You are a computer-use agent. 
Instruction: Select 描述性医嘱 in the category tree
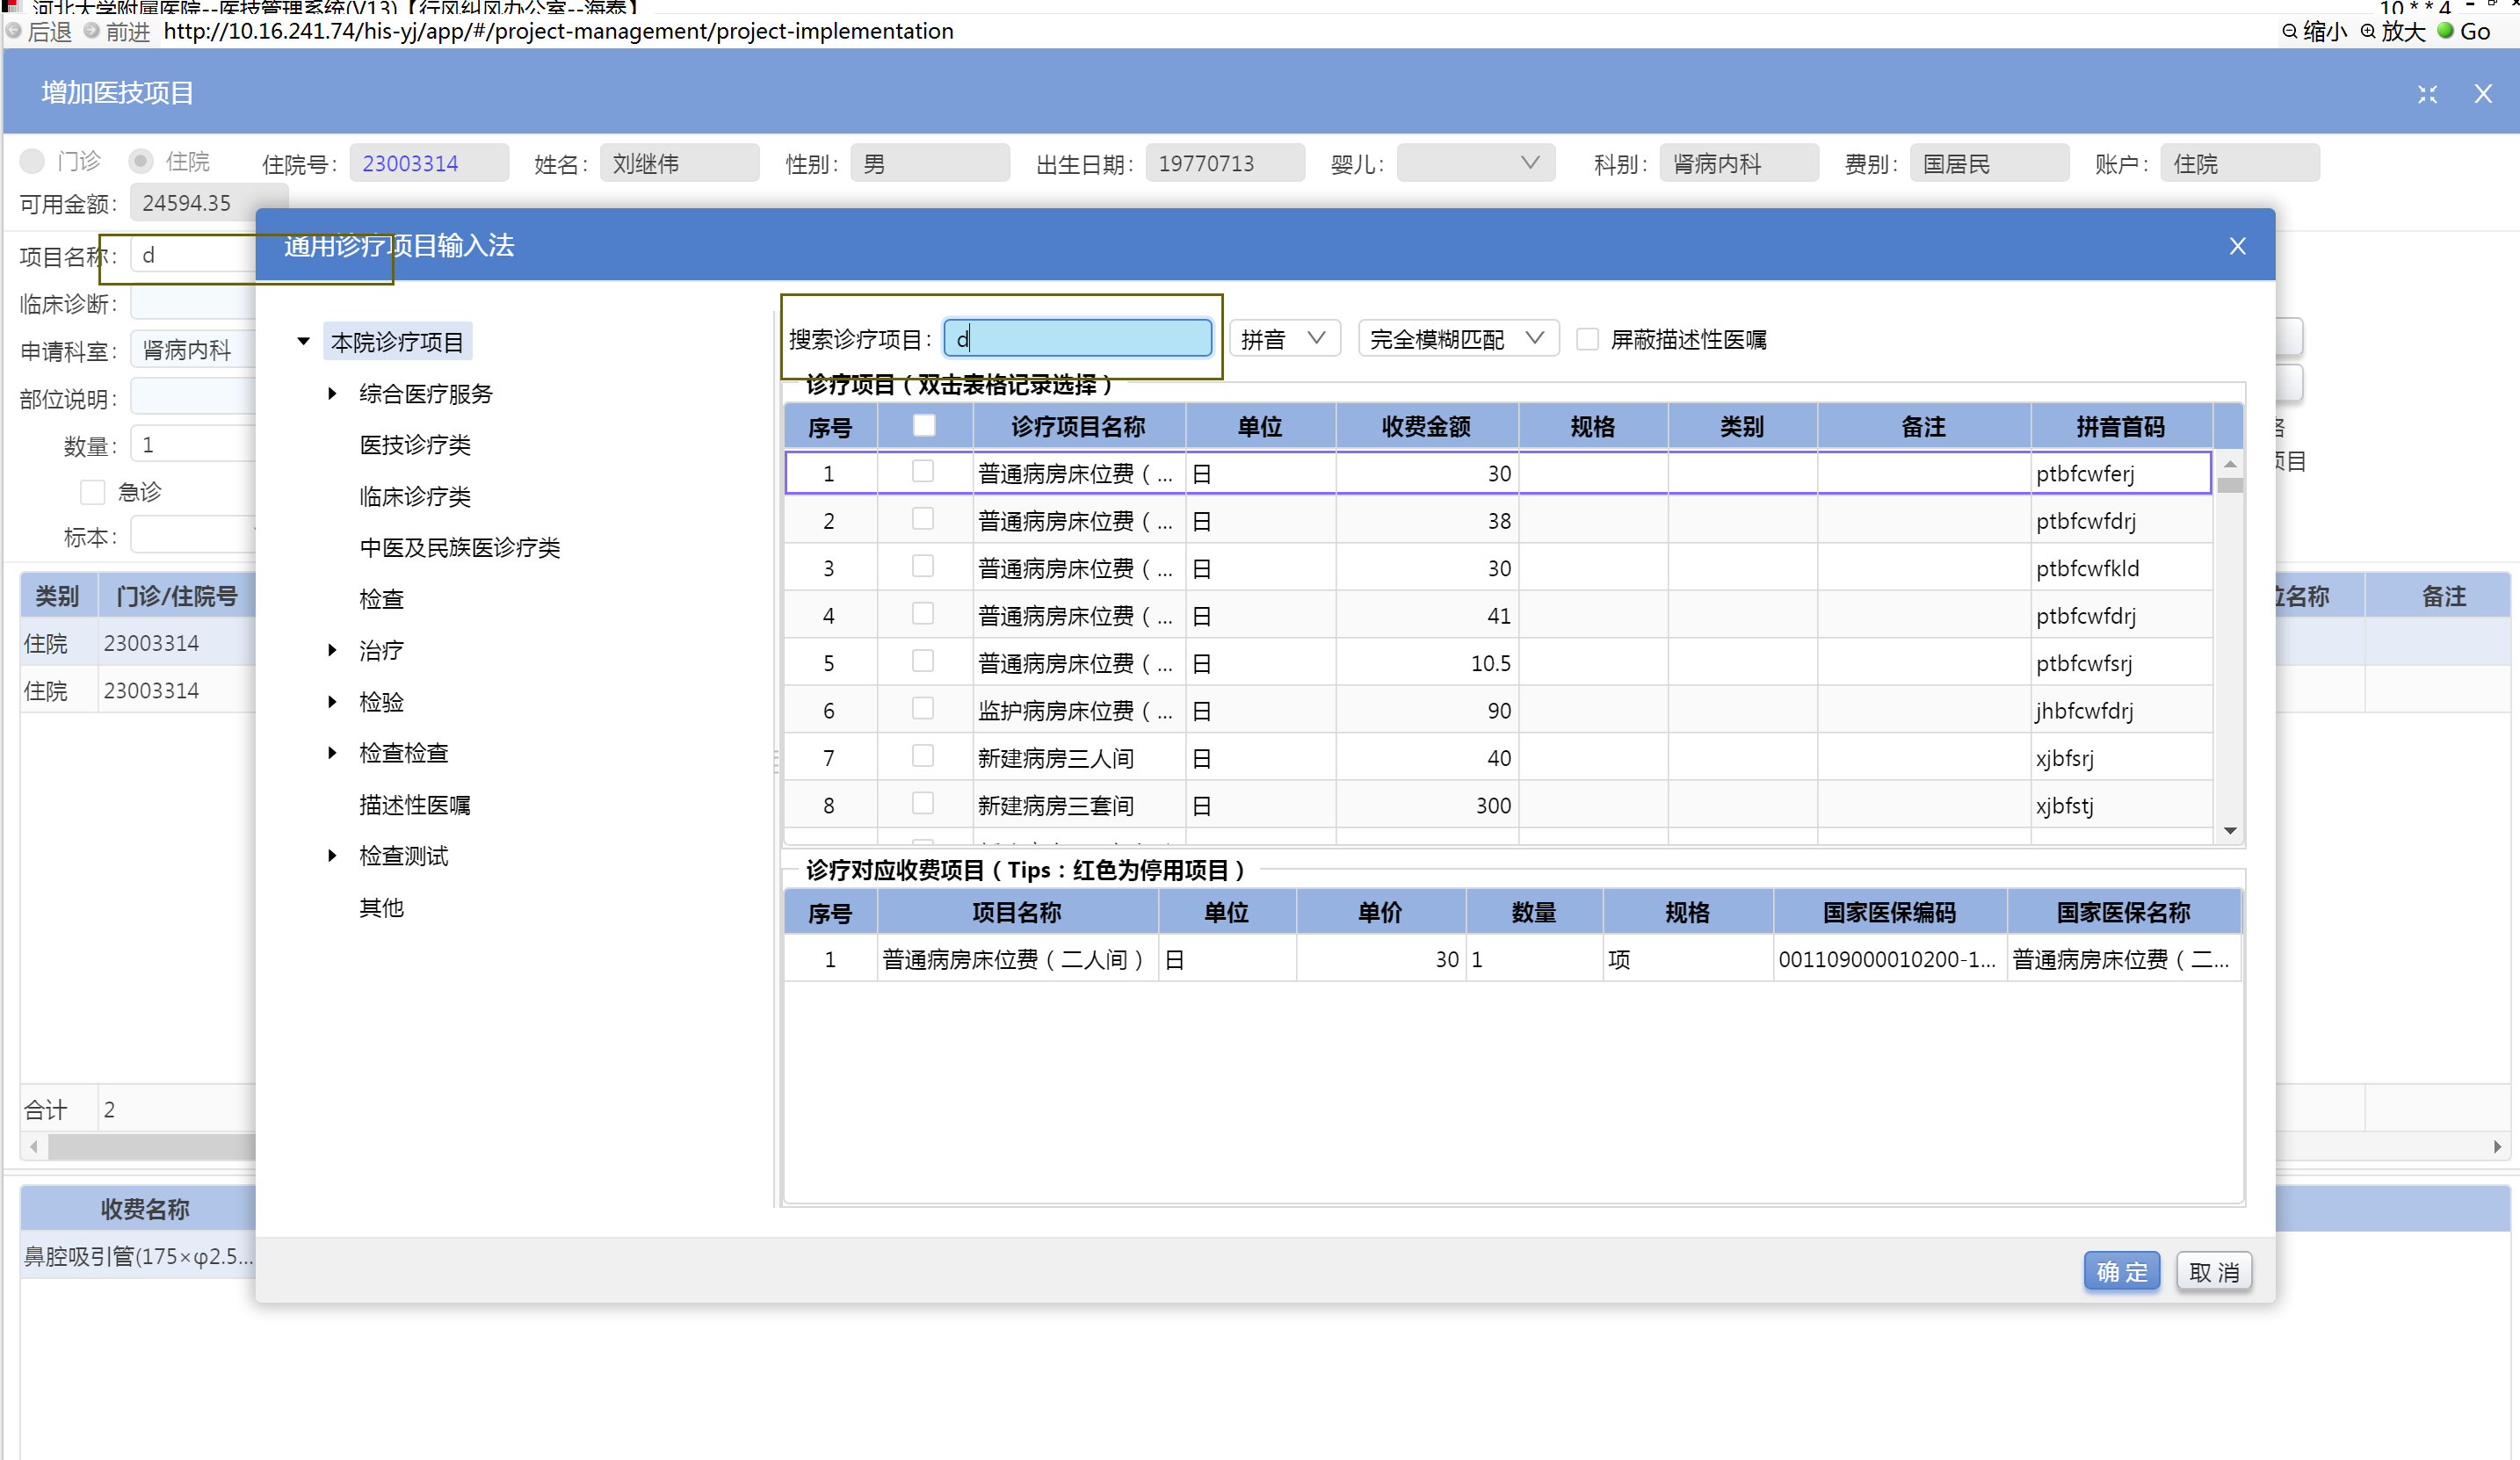414,805
